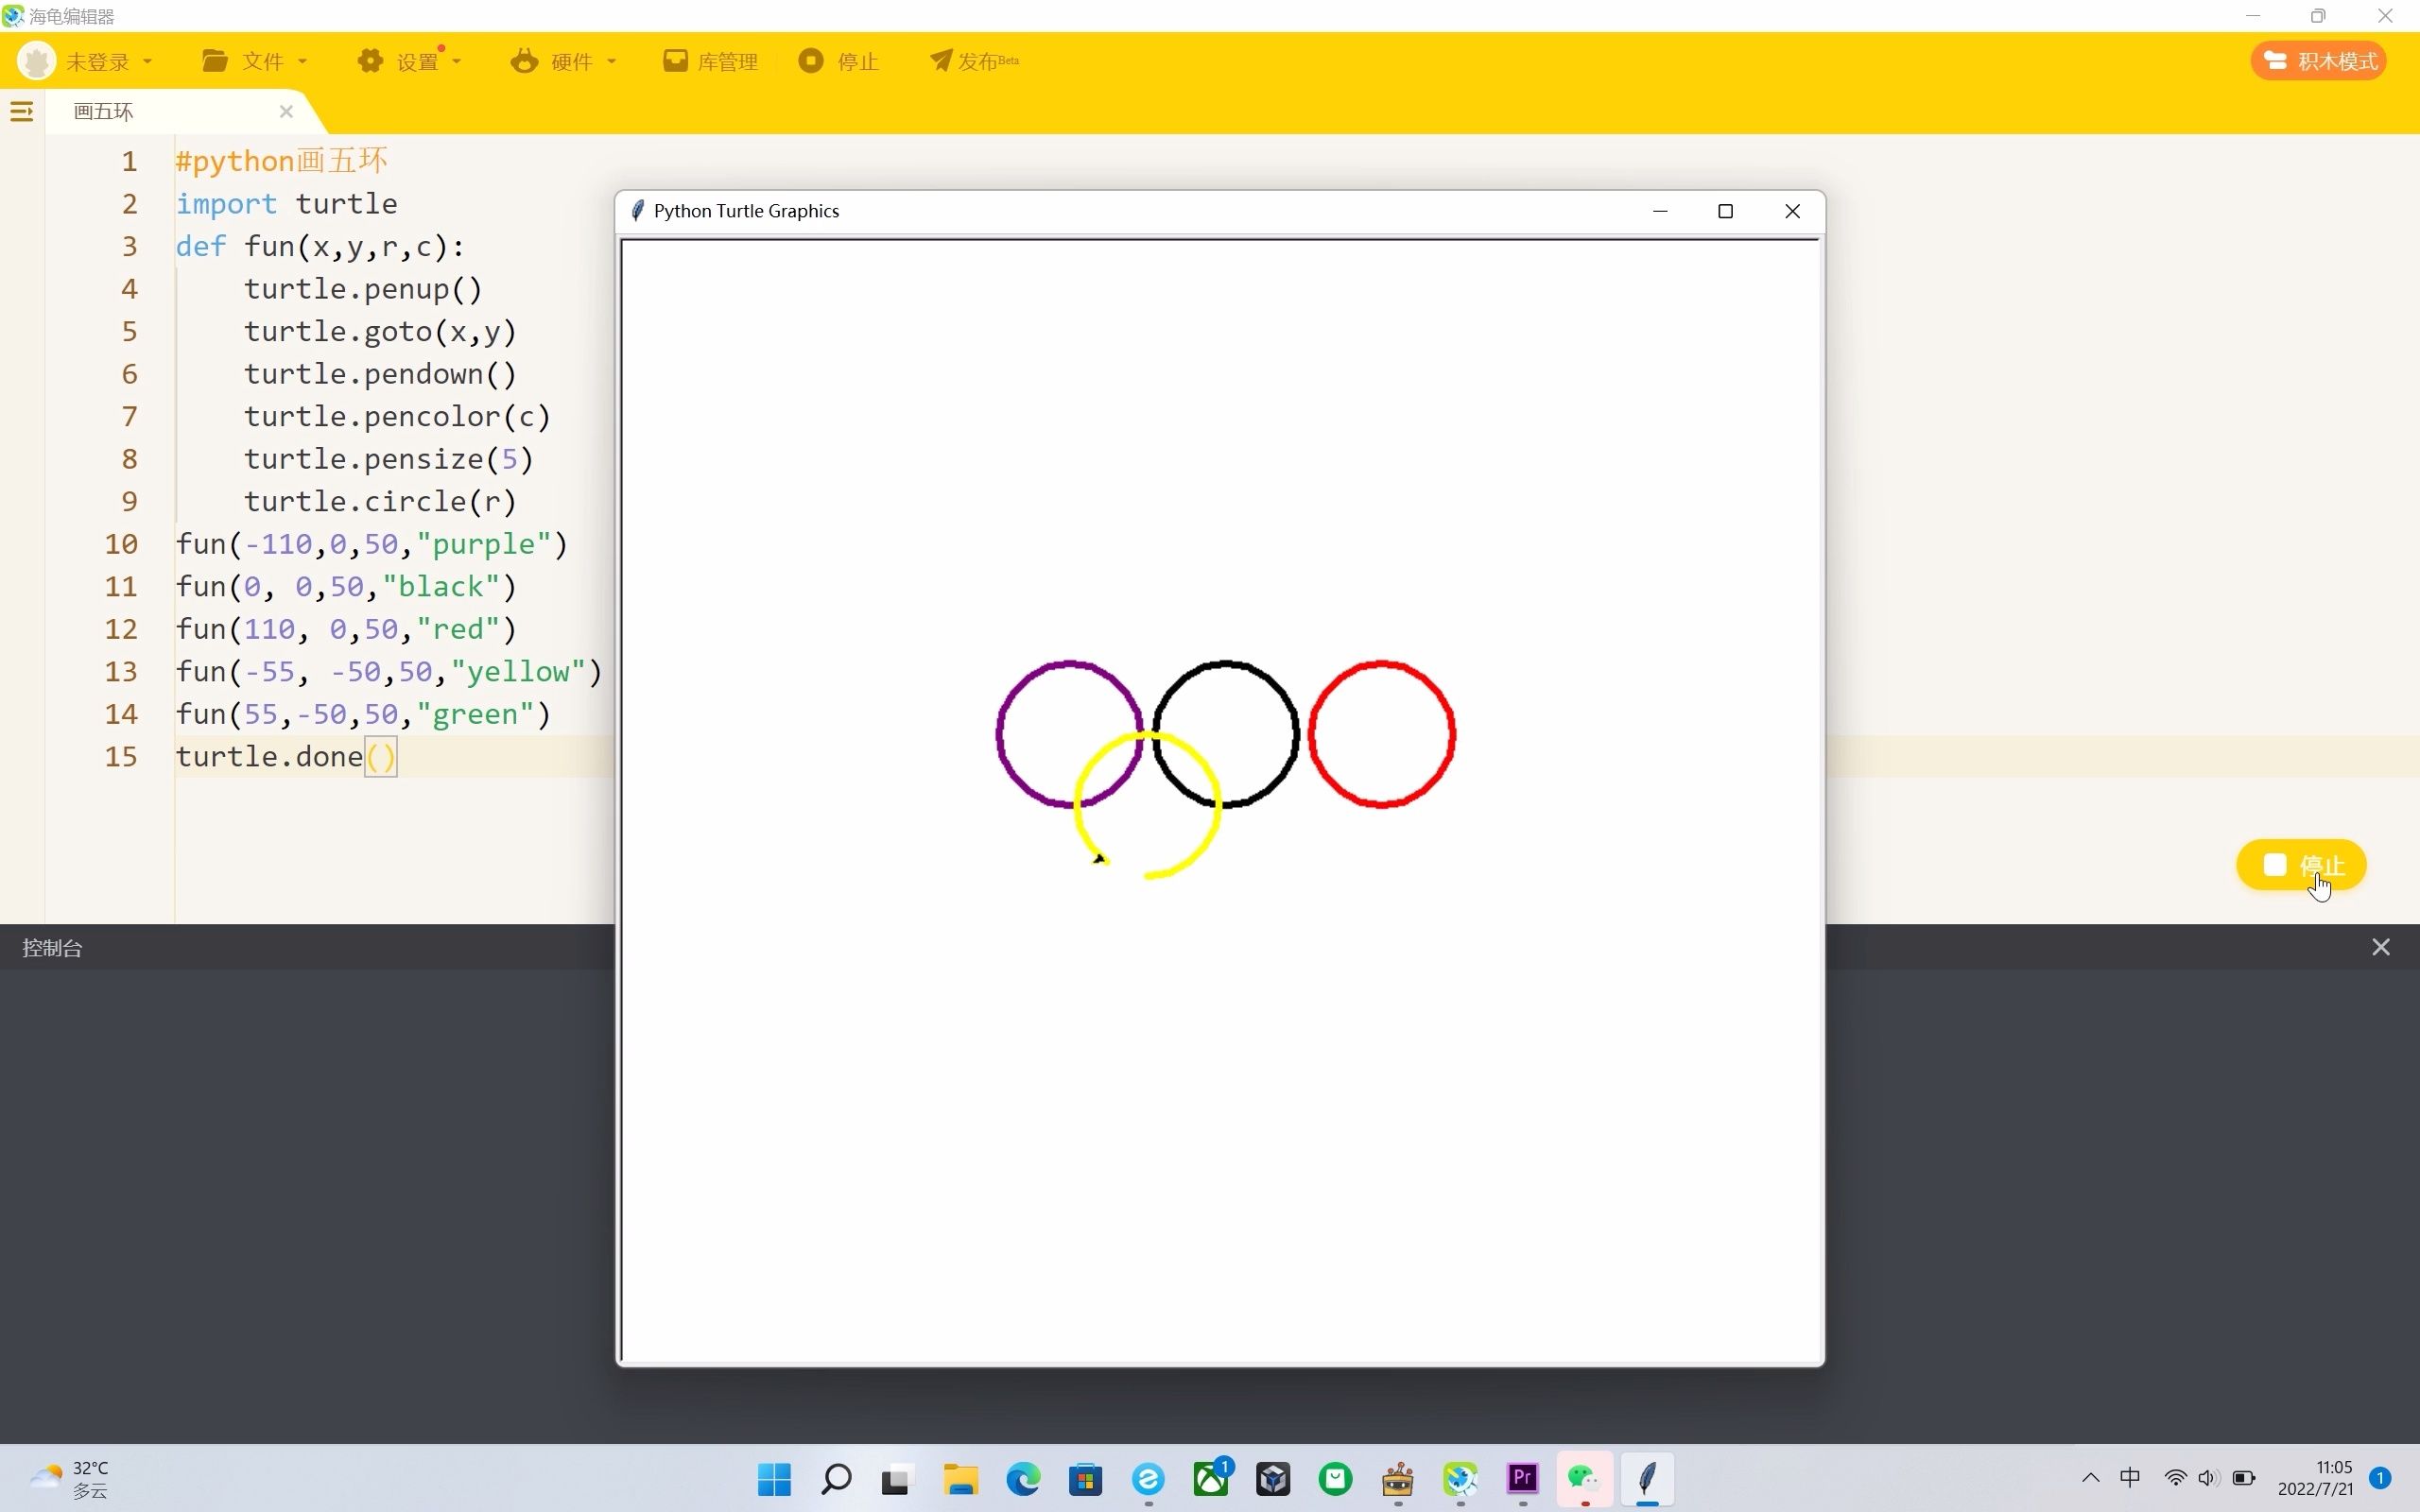This screenshot has height=1512, width=2420.
Task: Expand the 硬件 dropdown arrow
Action: (611, 62)
